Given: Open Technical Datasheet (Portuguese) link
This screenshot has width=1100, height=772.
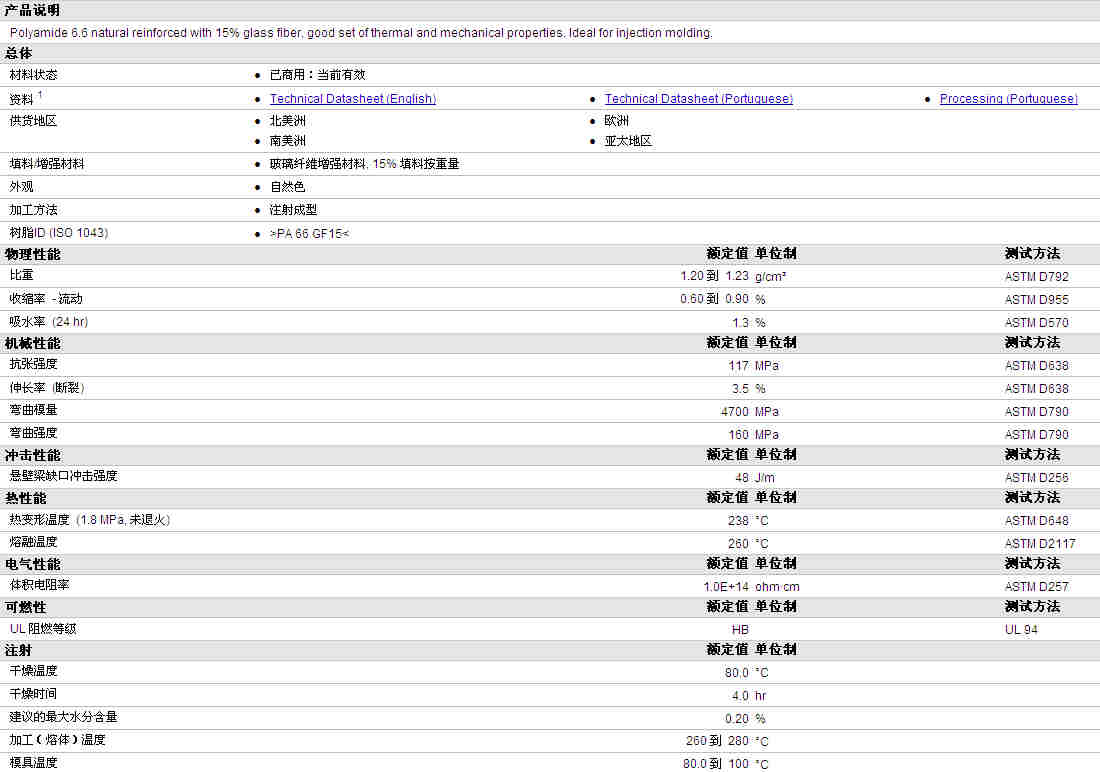Looking at the screenshot, I should [699, 99].
